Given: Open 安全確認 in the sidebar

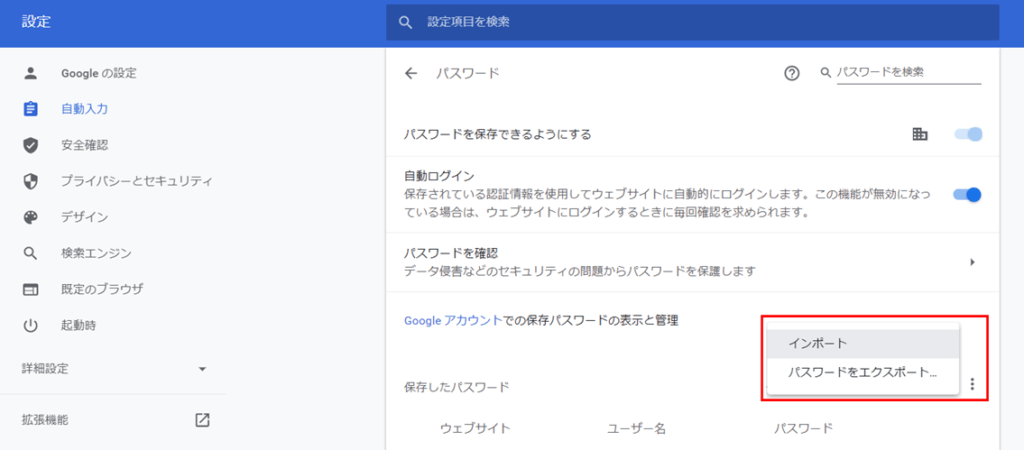Looking at the screenshot, I should coord(84,145).
